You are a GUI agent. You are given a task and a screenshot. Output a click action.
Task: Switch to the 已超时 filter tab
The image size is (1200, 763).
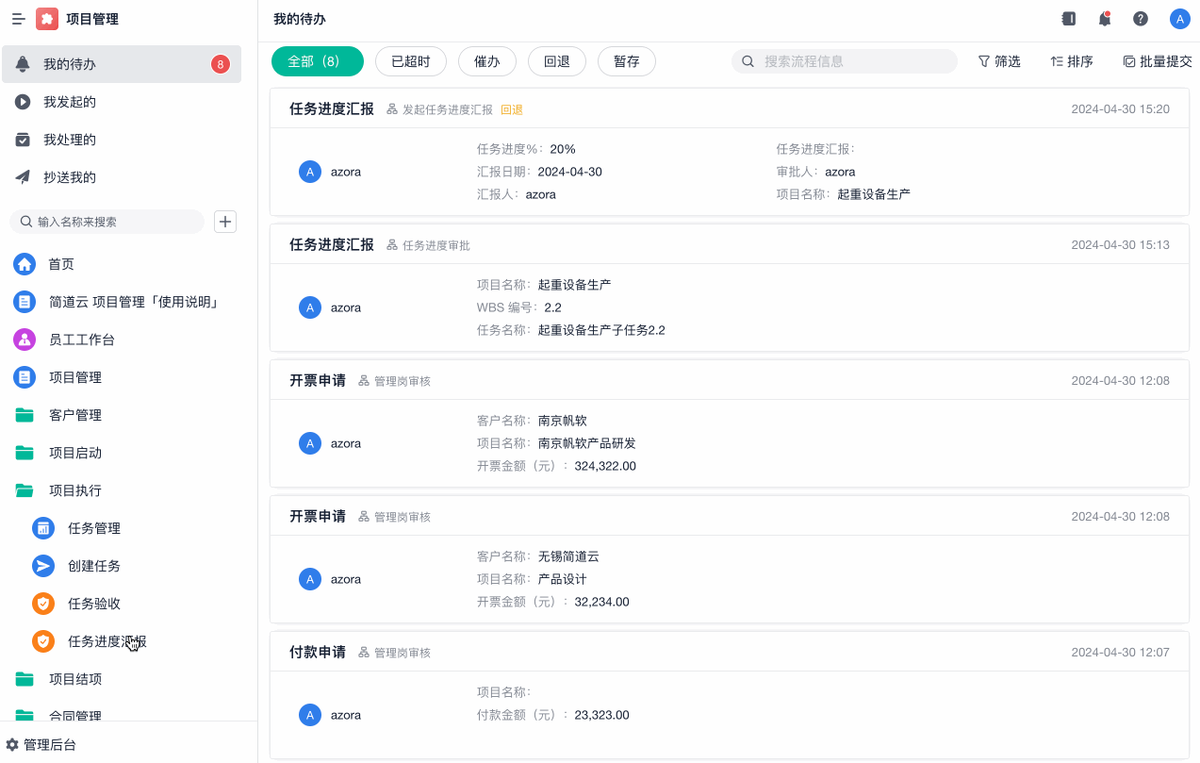pos(410,61)
